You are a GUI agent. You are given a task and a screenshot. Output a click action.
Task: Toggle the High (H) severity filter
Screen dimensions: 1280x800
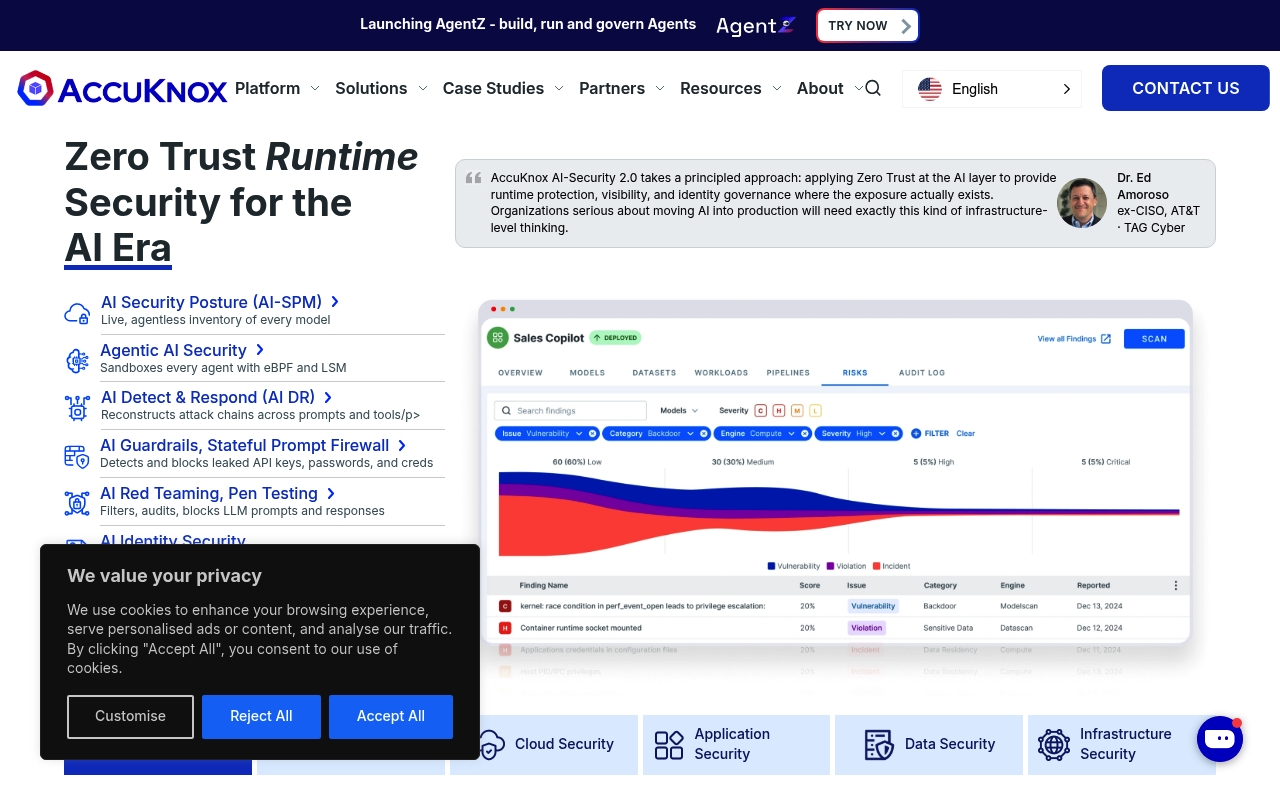tap(779, 411)
